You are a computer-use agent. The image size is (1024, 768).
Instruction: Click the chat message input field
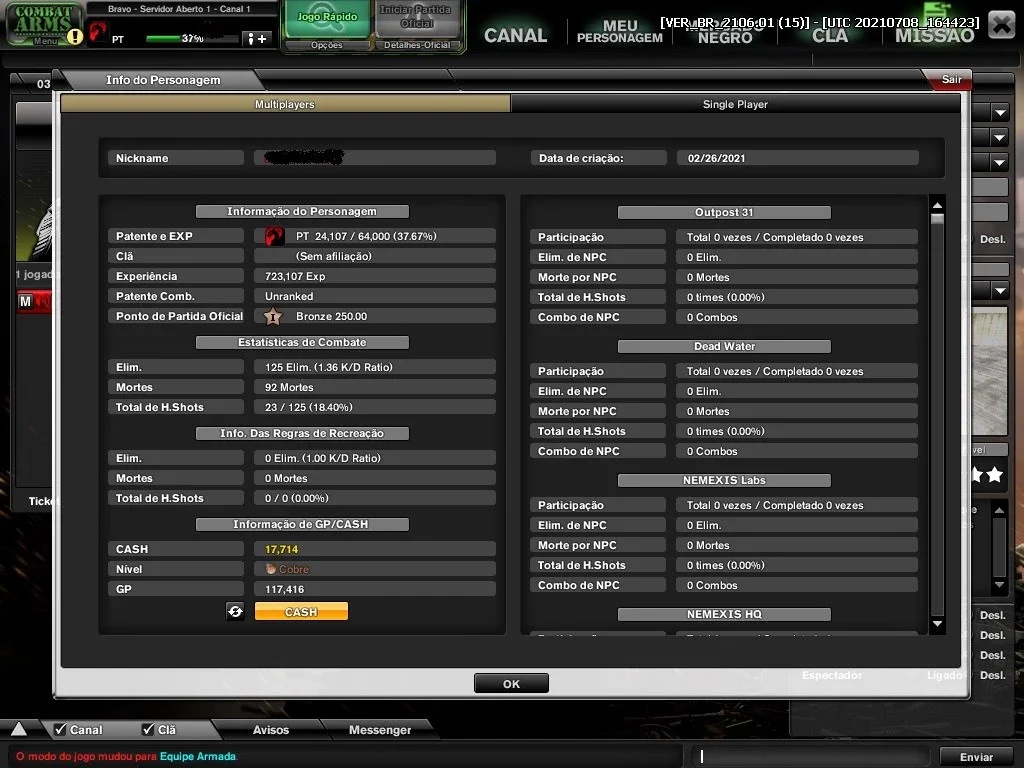pos(812,756)
